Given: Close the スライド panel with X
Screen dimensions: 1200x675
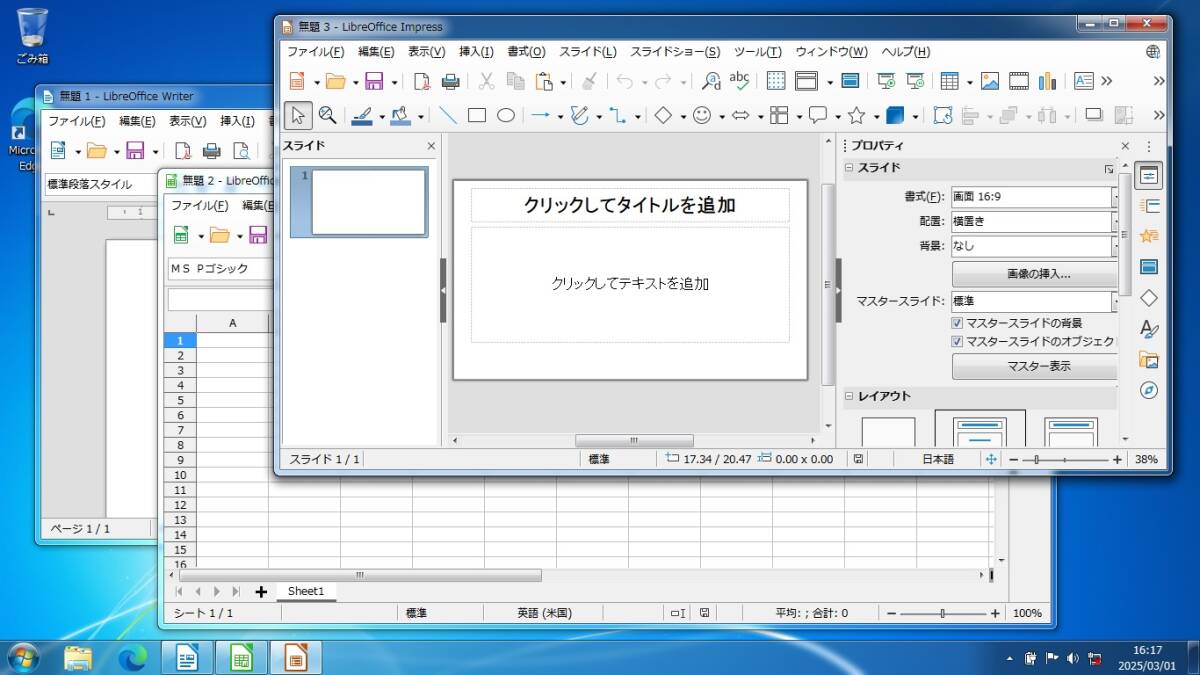Looking at the screenshot, I should (431, 146).
